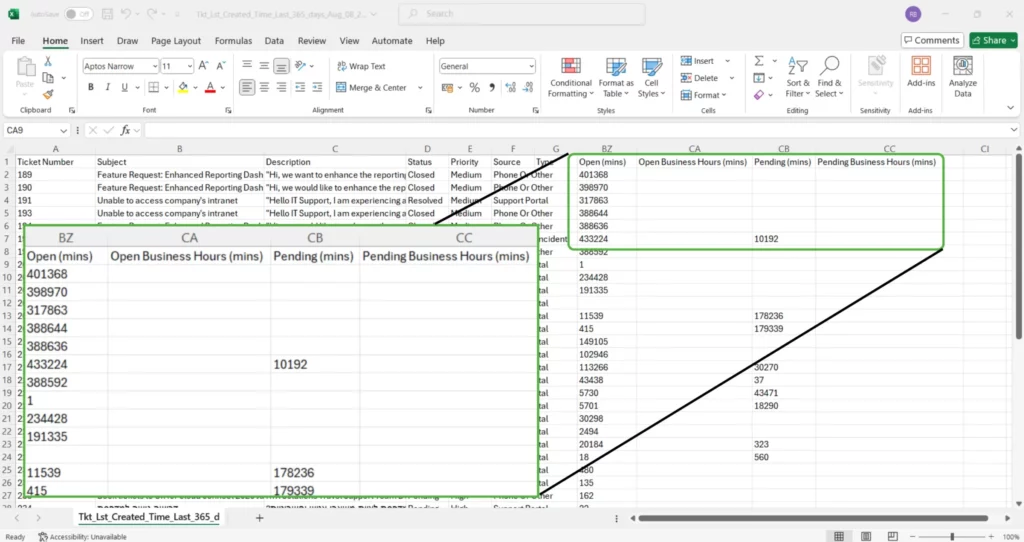
Task: Toggle Middle Align vertical alignment
Action: click(x=264, y=66)
